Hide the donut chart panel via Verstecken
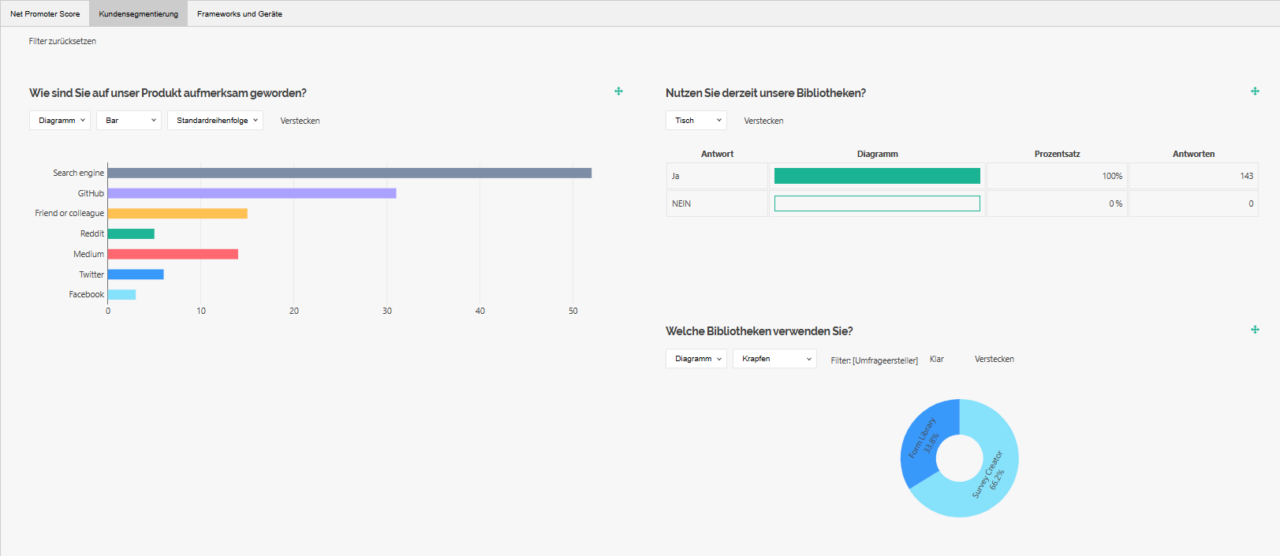 [x=993, y=359]
